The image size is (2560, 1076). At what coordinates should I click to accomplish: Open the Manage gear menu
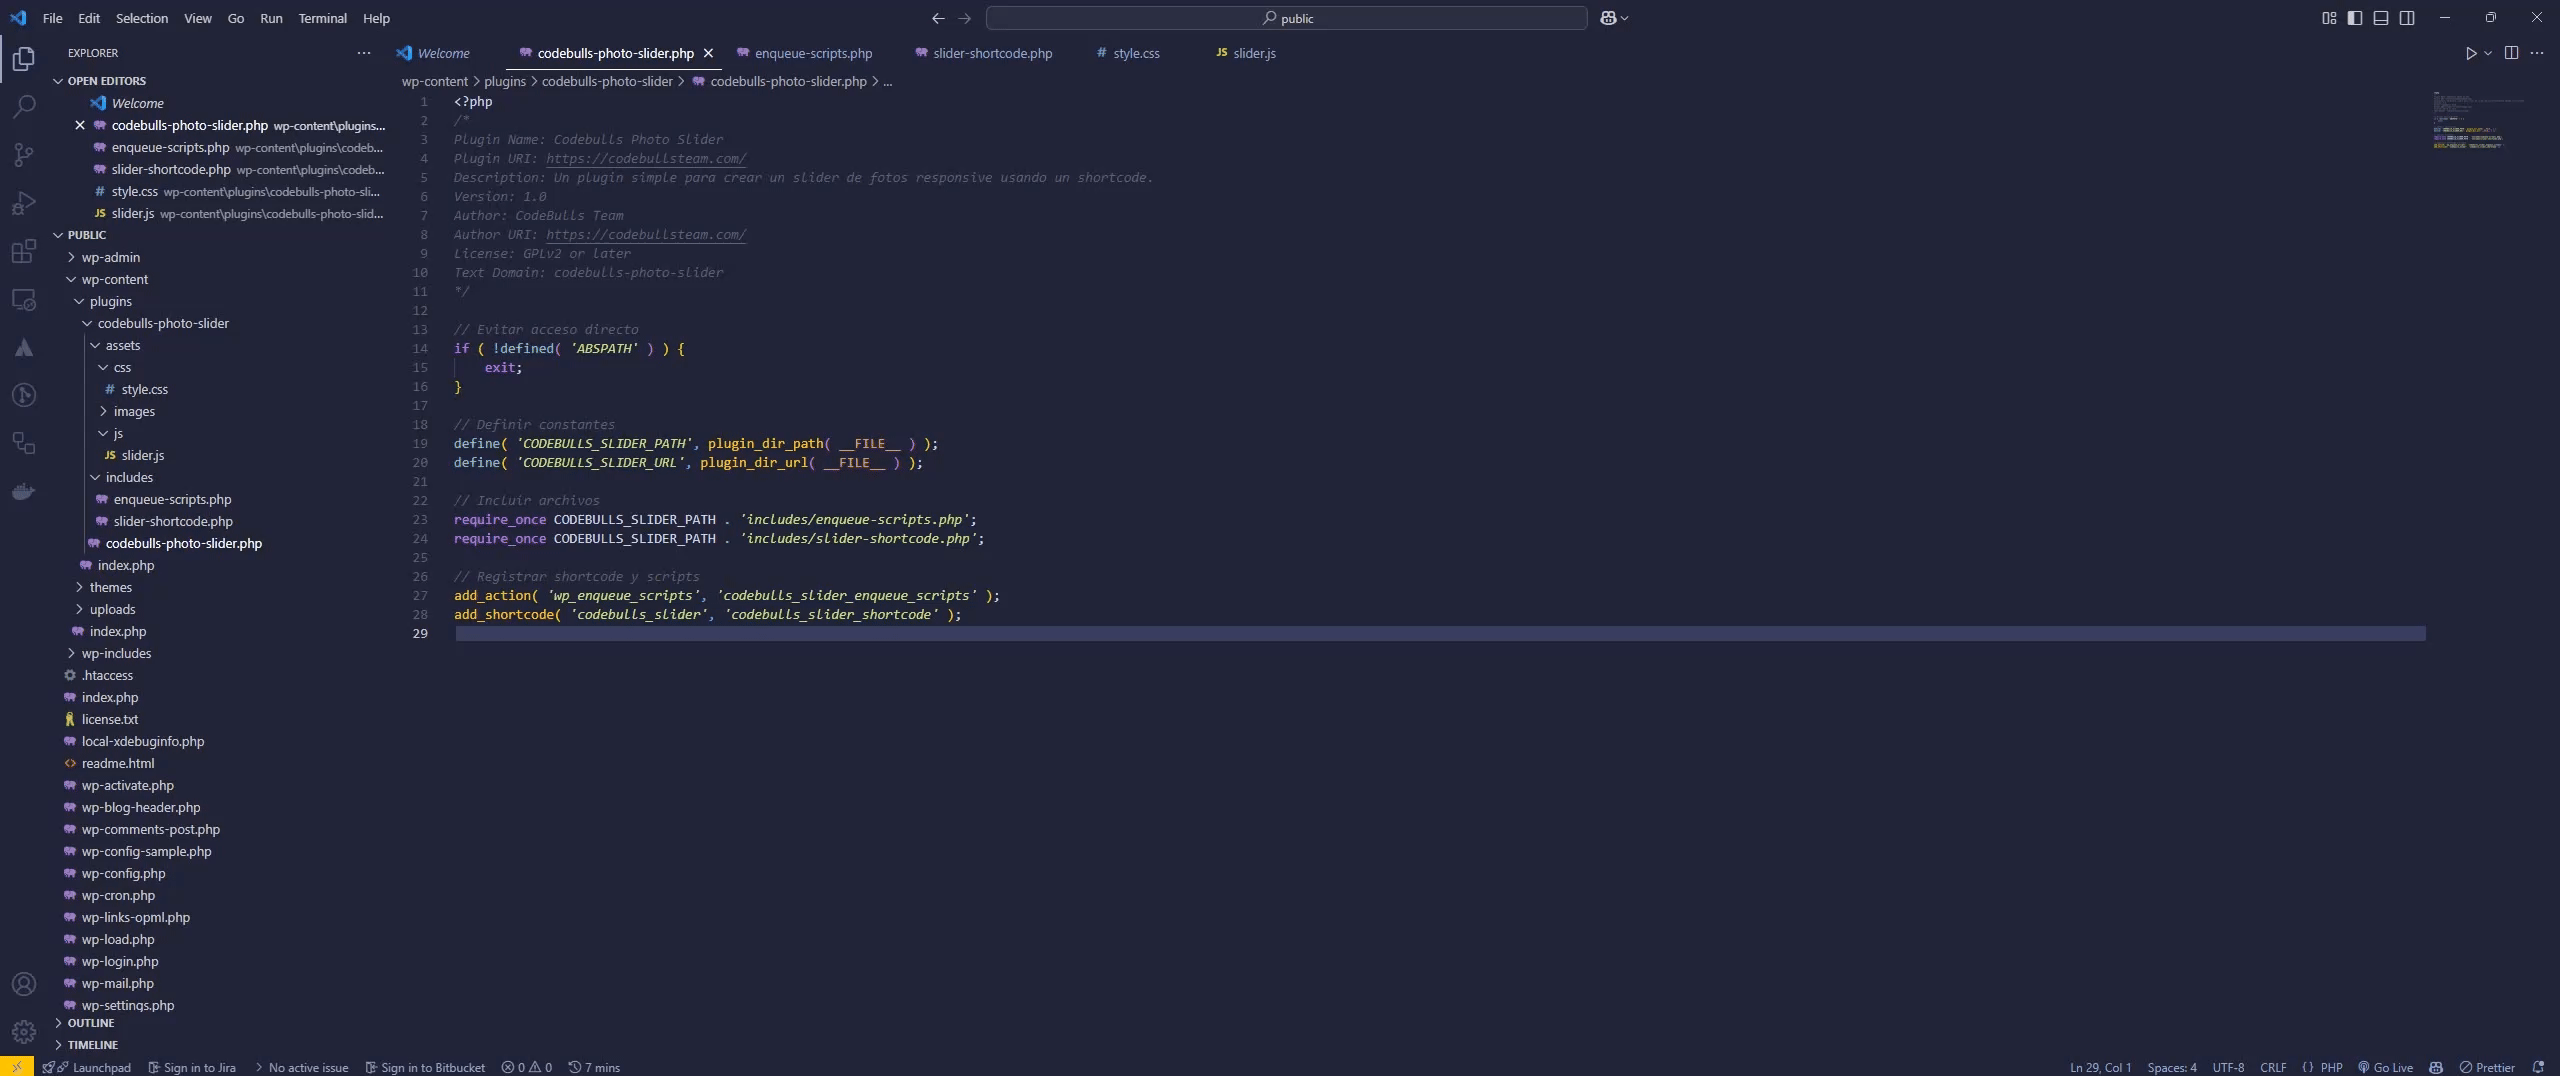(24, 1031)
